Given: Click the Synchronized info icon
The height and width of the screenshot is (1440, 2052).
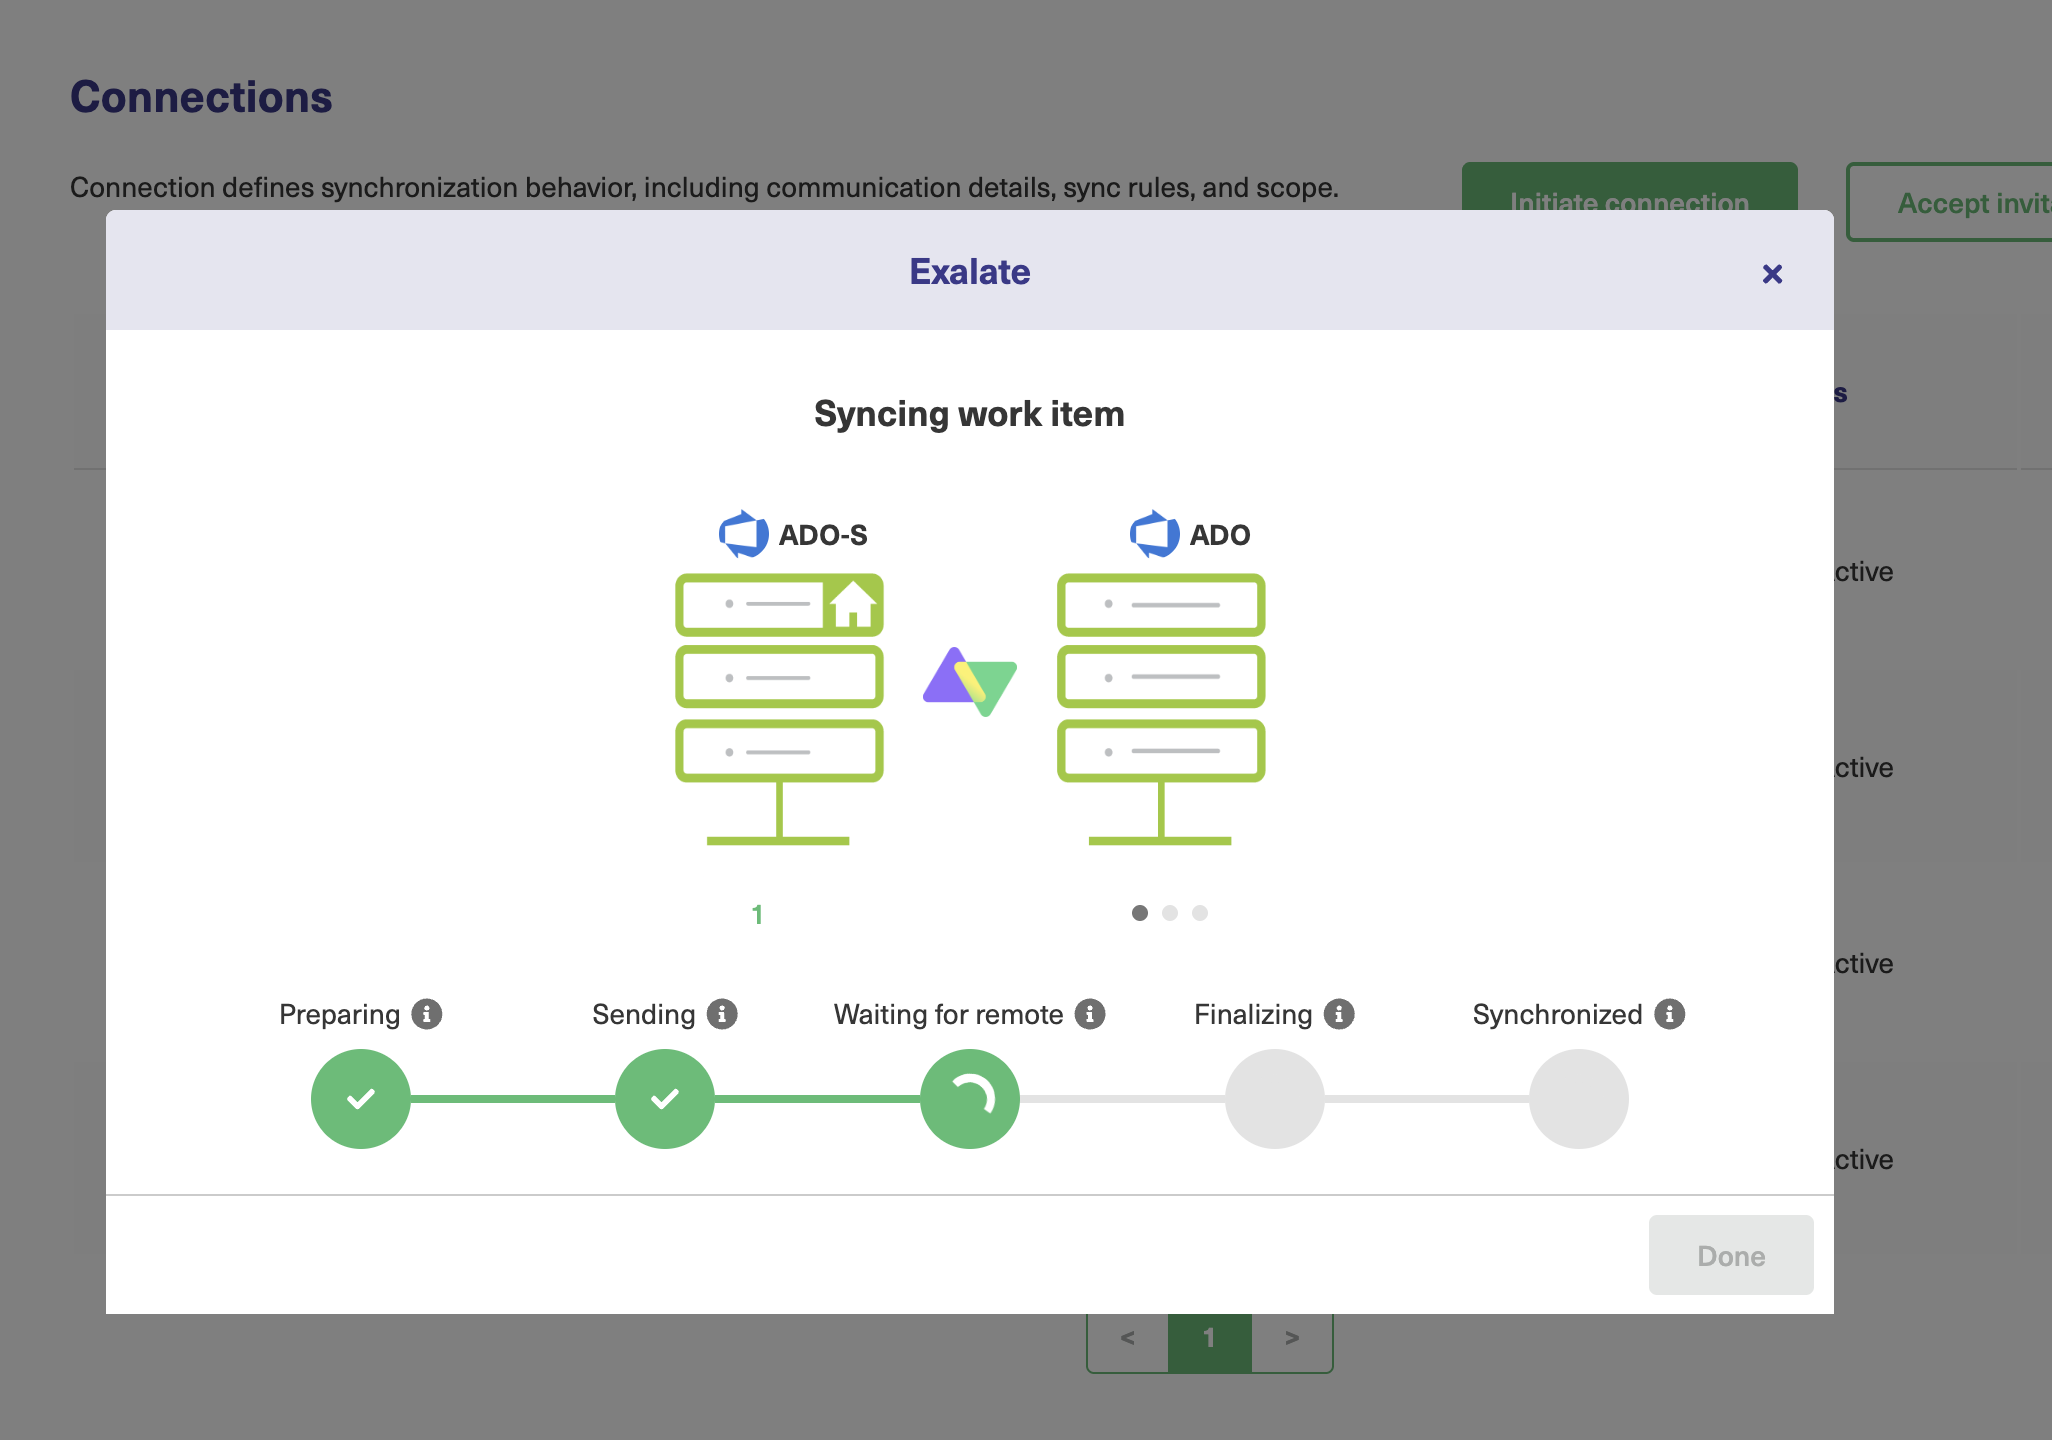Looking at the screenshot, I should click(x=1669, y=1014).
